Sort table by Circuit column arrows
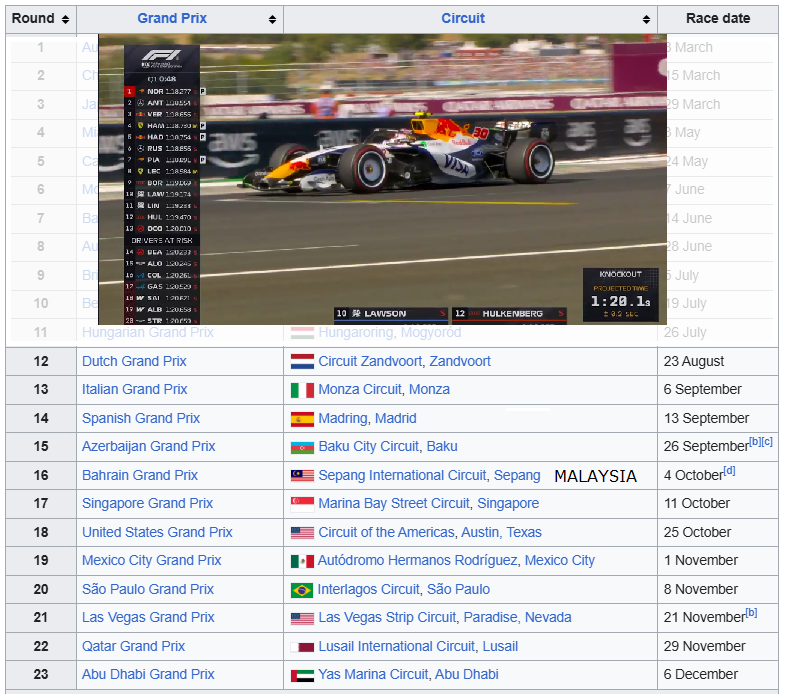The height and width of the screenshot is (694, 787). tap(646, 20)
